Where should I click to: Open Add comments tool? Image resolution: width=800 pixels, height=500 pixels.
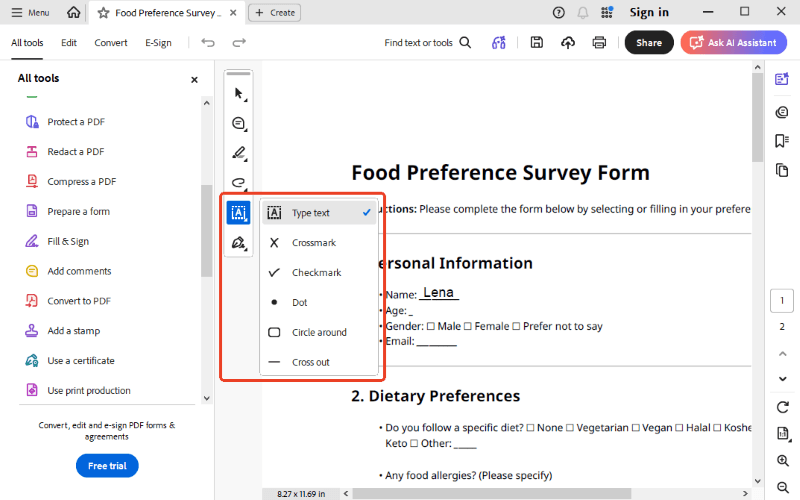point(68,271)
